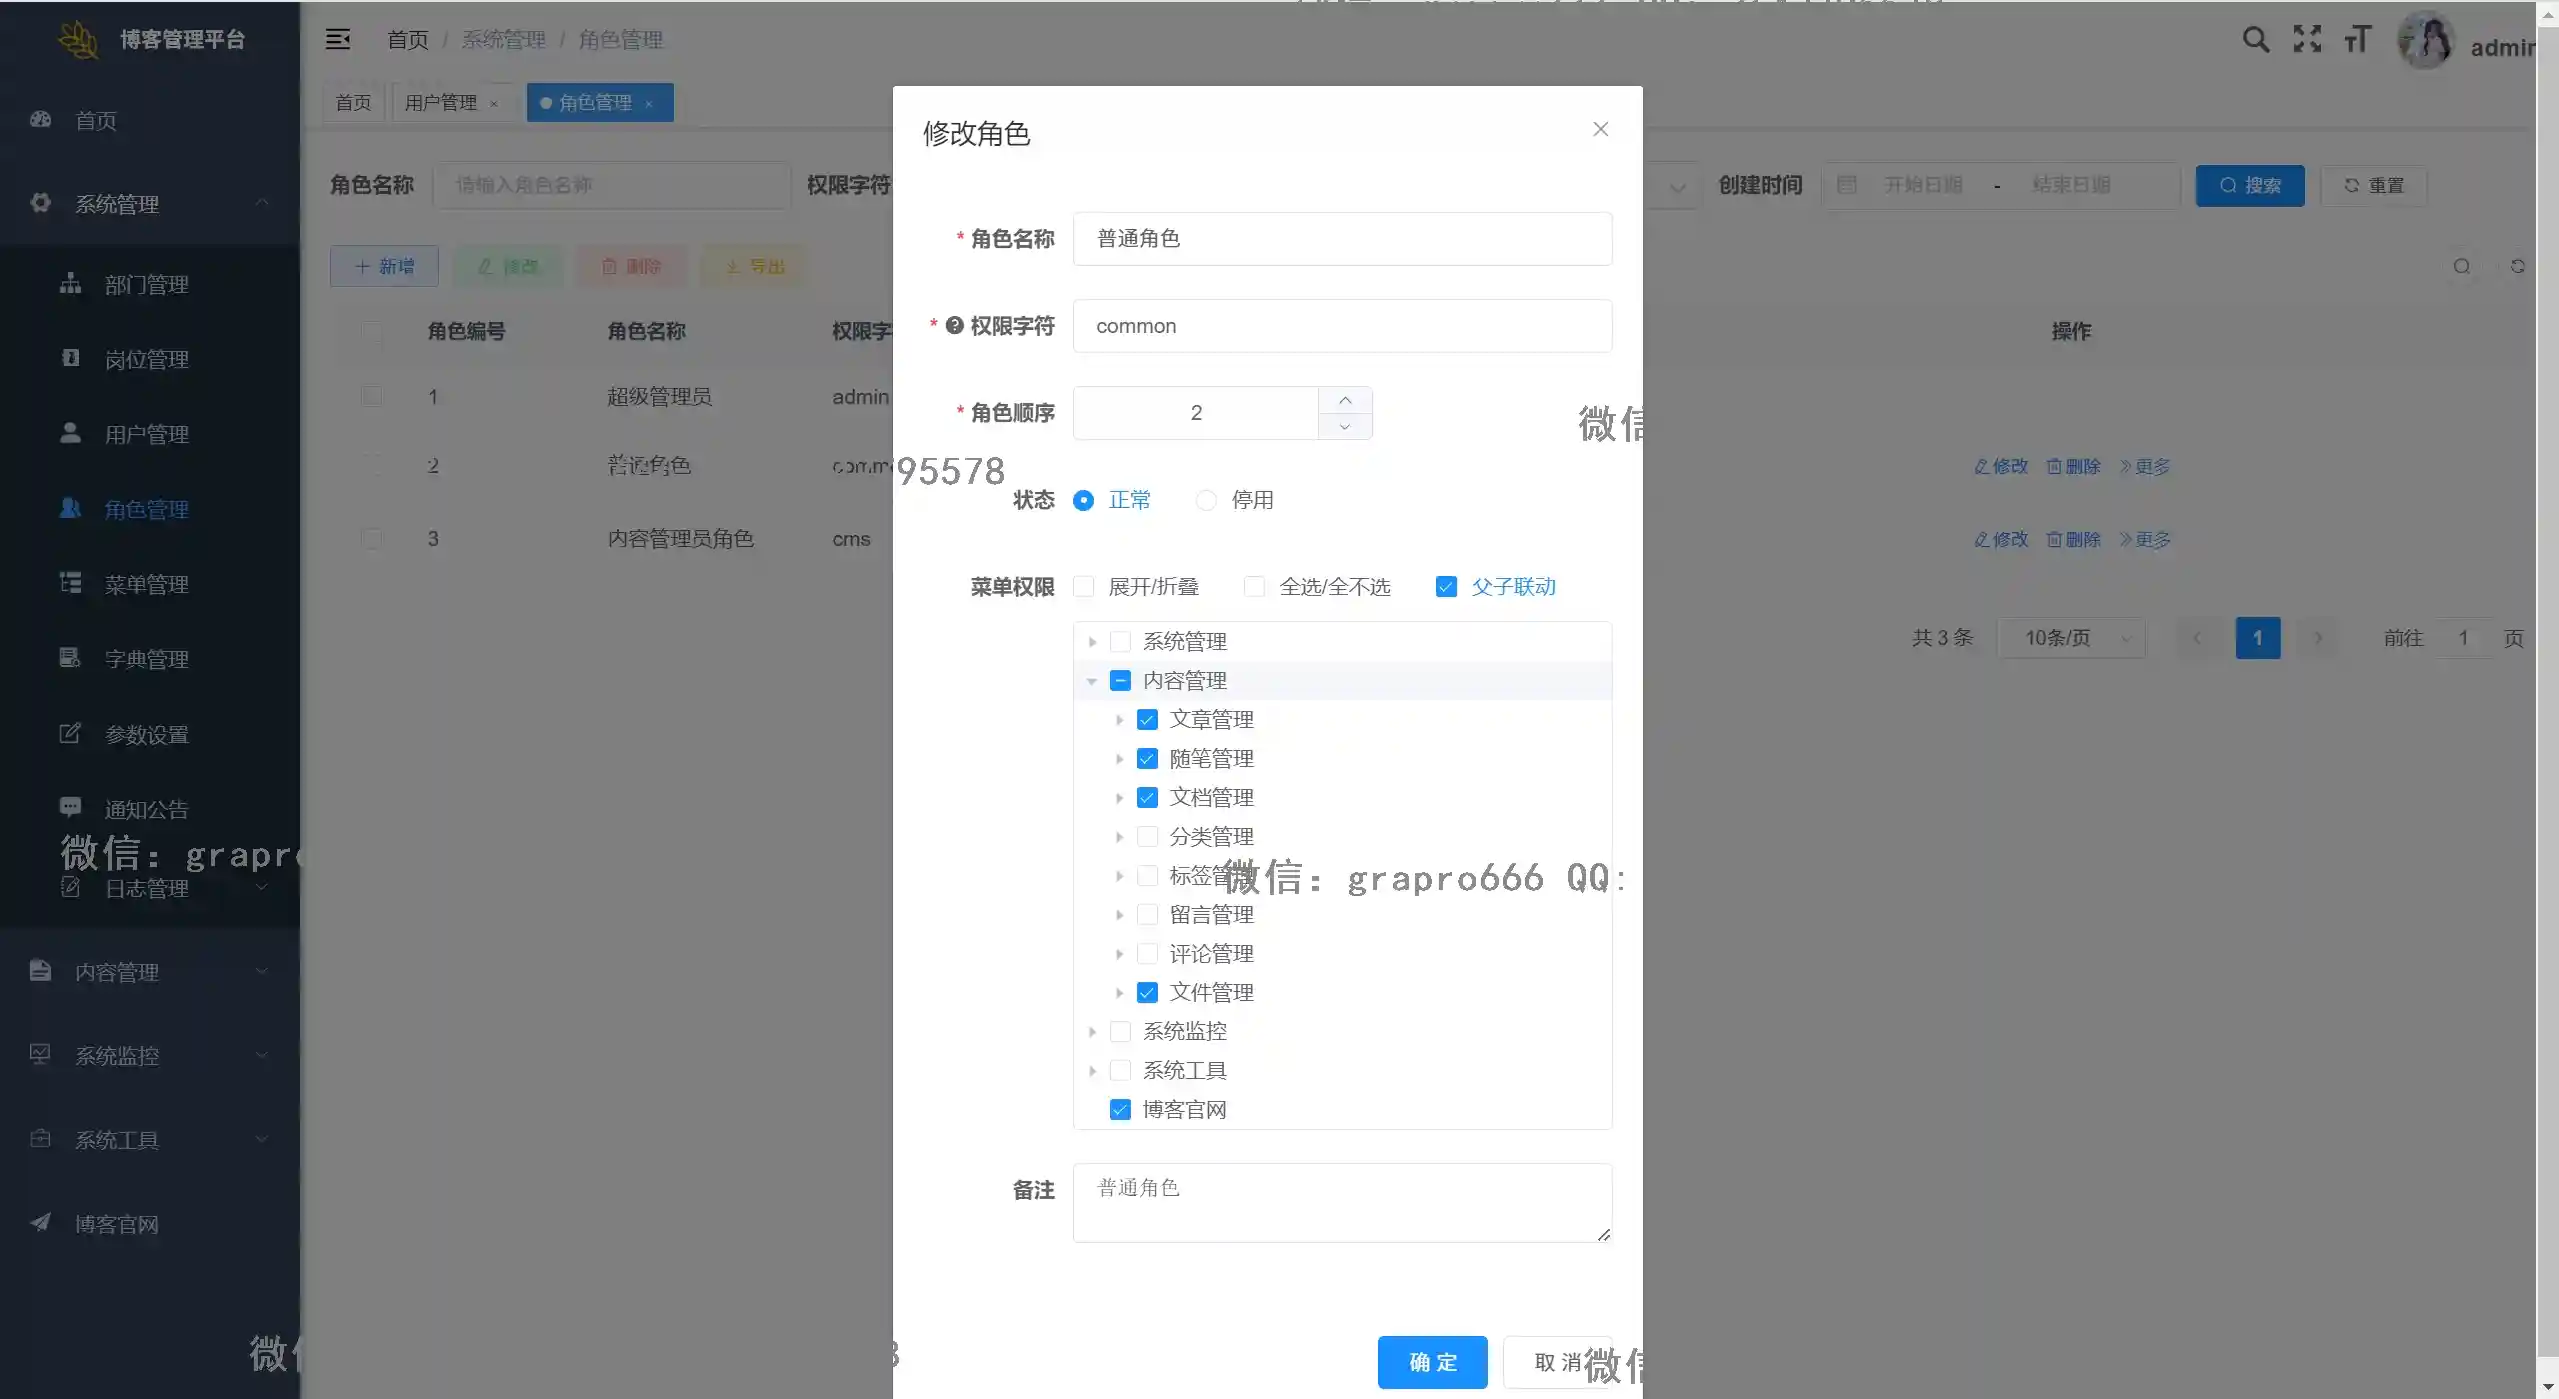The image size is (2559, 1399).
Task: Uncheck 文章管理 in the menu tree
Action: pos(1147,720)
